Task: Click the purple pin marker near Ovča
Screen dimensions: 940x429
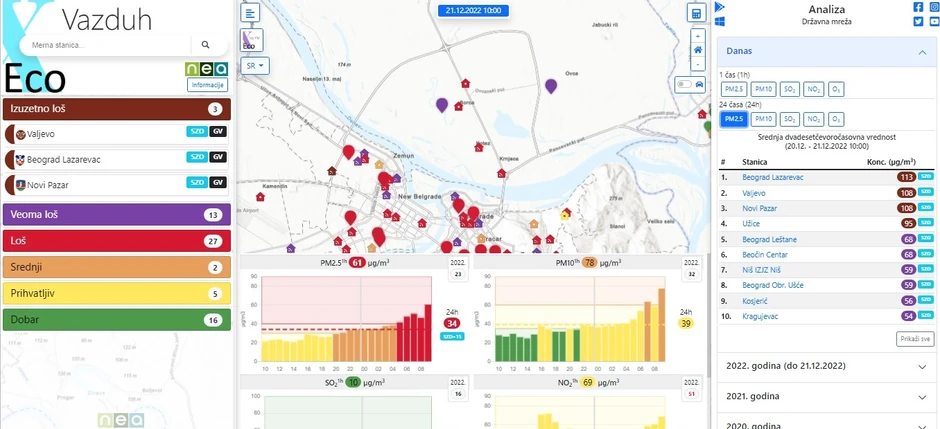Action: tap(551, 86)
